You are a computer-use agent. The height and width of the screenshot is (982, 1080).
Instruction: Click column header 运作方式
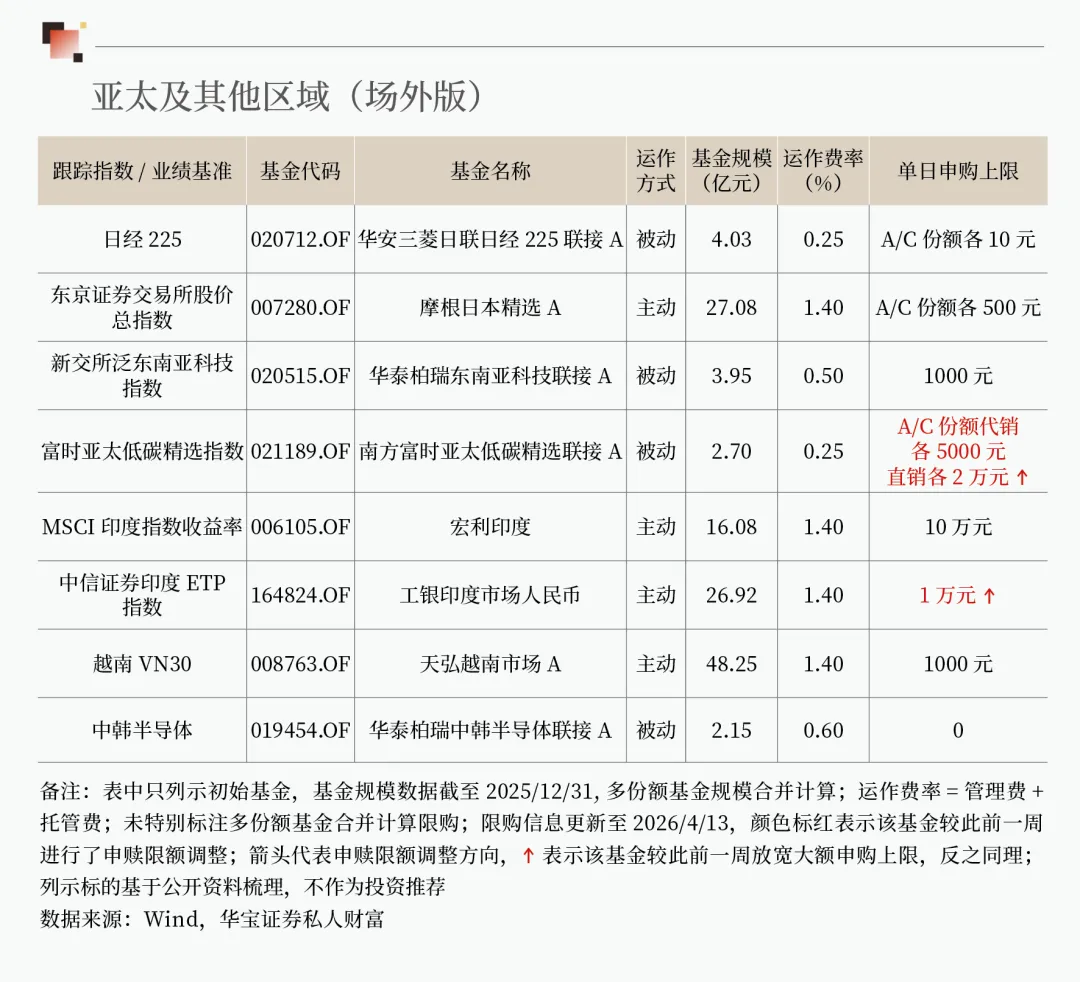pyautogui.click(x=656, y=171)
